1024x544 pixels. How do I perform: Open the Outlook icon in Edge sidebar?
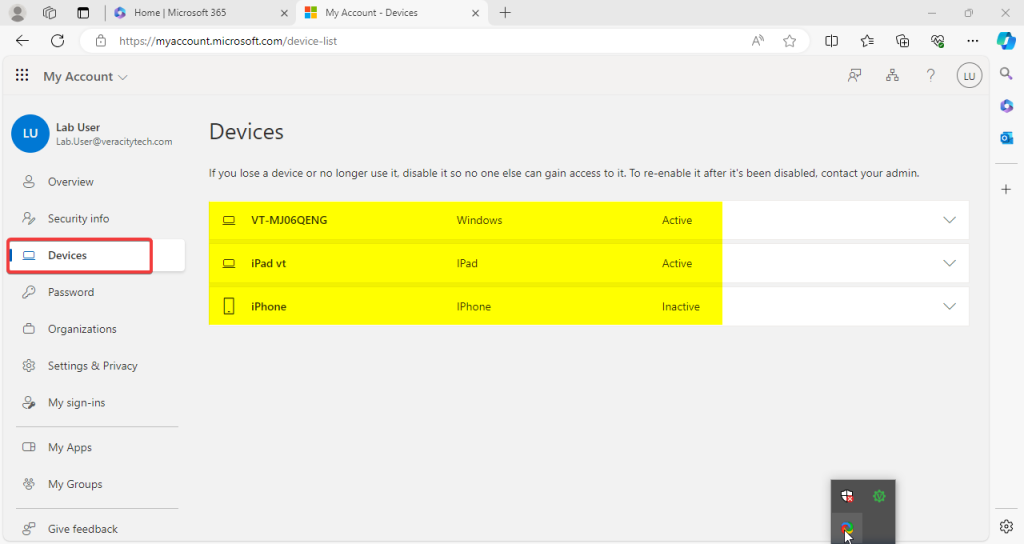(1006, 138)
